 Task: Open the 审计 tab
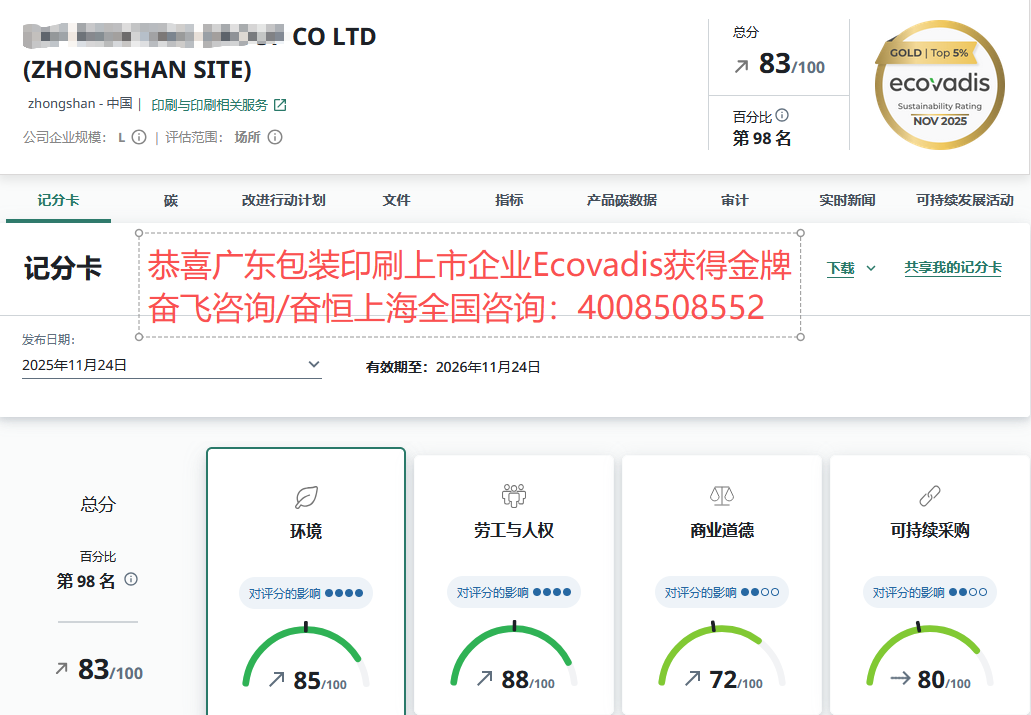[x=734, y=200]
